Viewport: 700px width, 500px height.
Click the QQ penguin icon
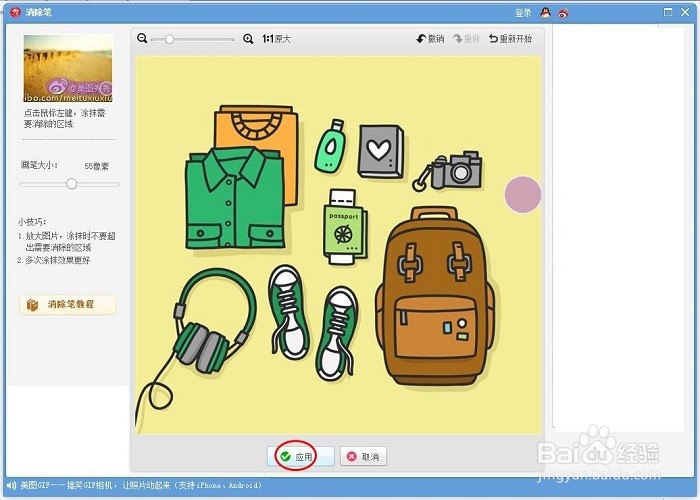[545, 13]
